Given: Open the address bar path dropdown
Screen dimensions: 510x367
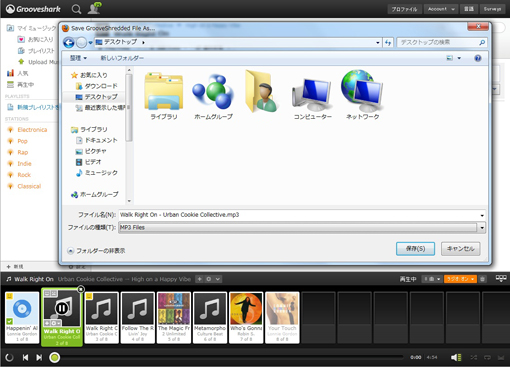Looking at the screenshot, I should coord(377,43).
